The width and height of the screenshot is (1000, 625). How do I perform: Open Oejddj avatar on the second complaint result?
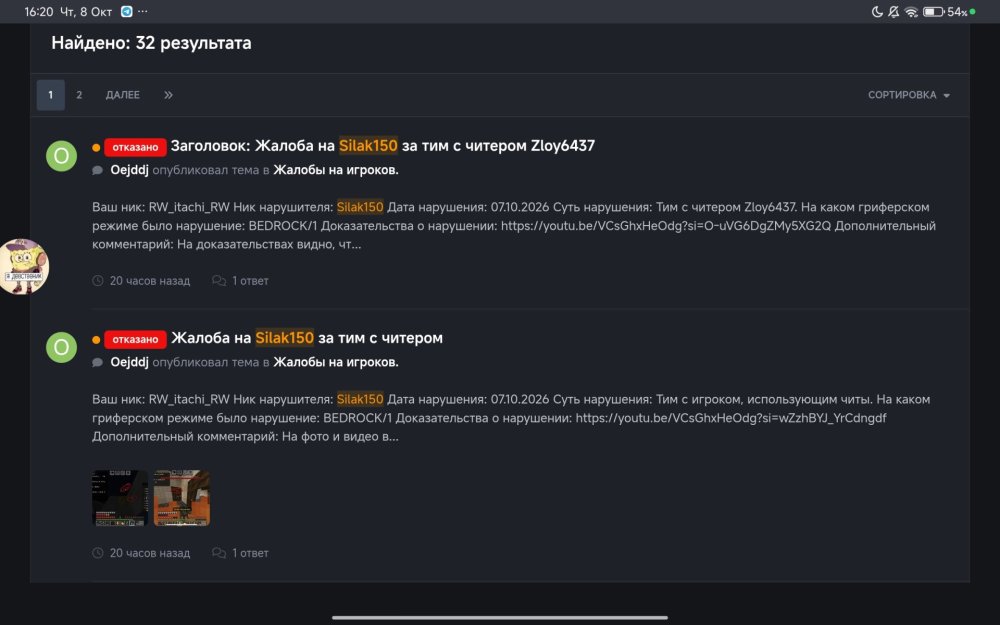[61, 347]
